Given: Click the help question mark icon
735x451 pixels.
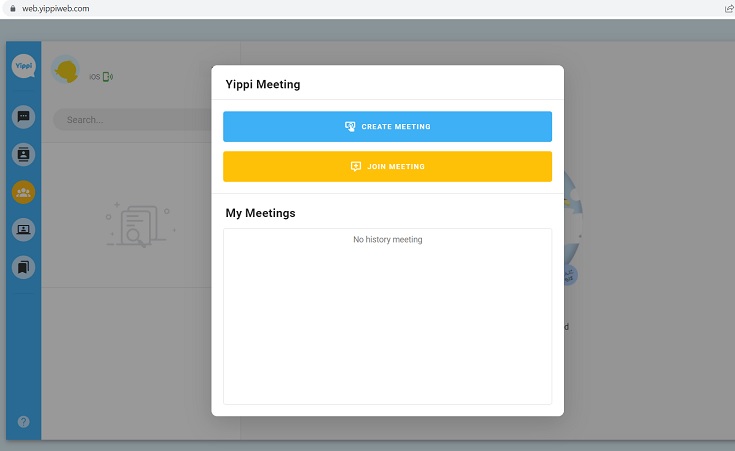Looking at the screenshot, I should tap(23, 421).
